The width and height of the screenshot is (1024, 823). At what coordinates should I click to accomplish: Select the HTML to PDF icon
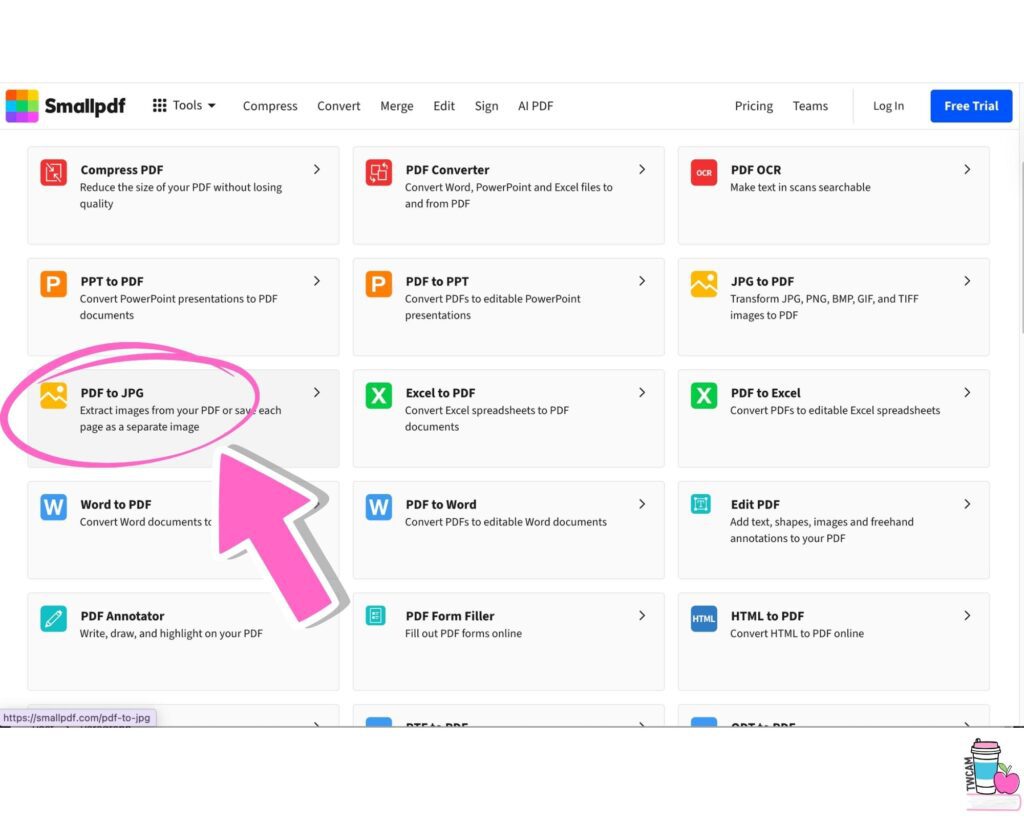[x=704, y=619]
